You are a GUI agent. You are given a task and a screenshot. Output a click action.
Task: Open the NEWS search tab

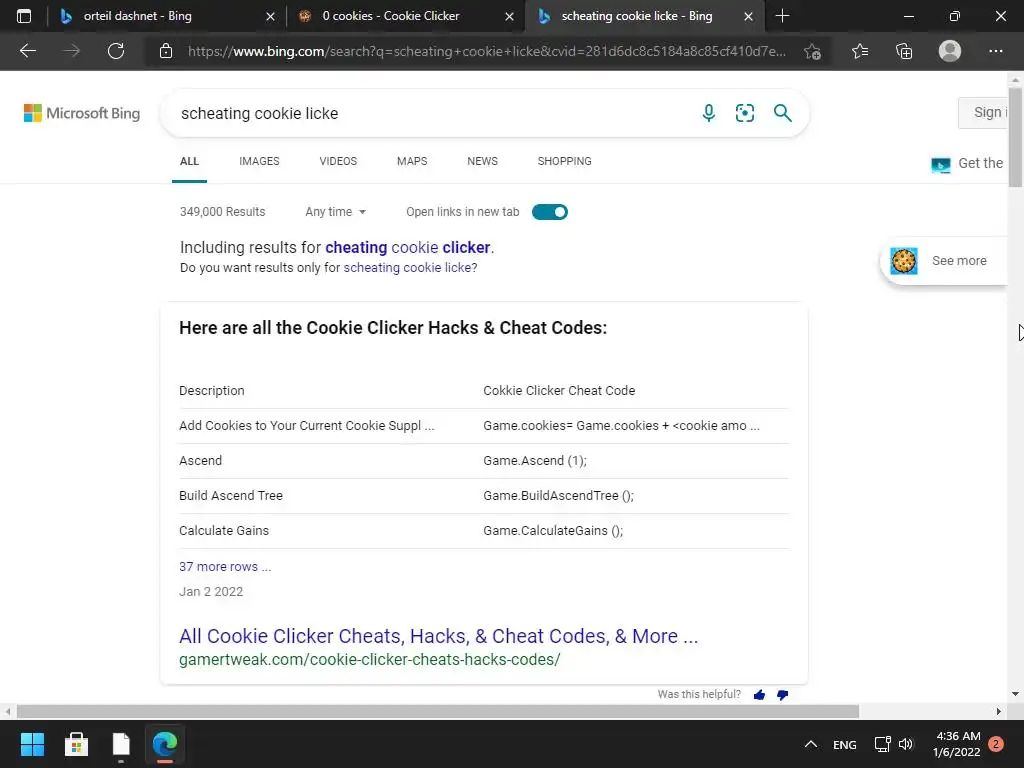coord(483,161)
